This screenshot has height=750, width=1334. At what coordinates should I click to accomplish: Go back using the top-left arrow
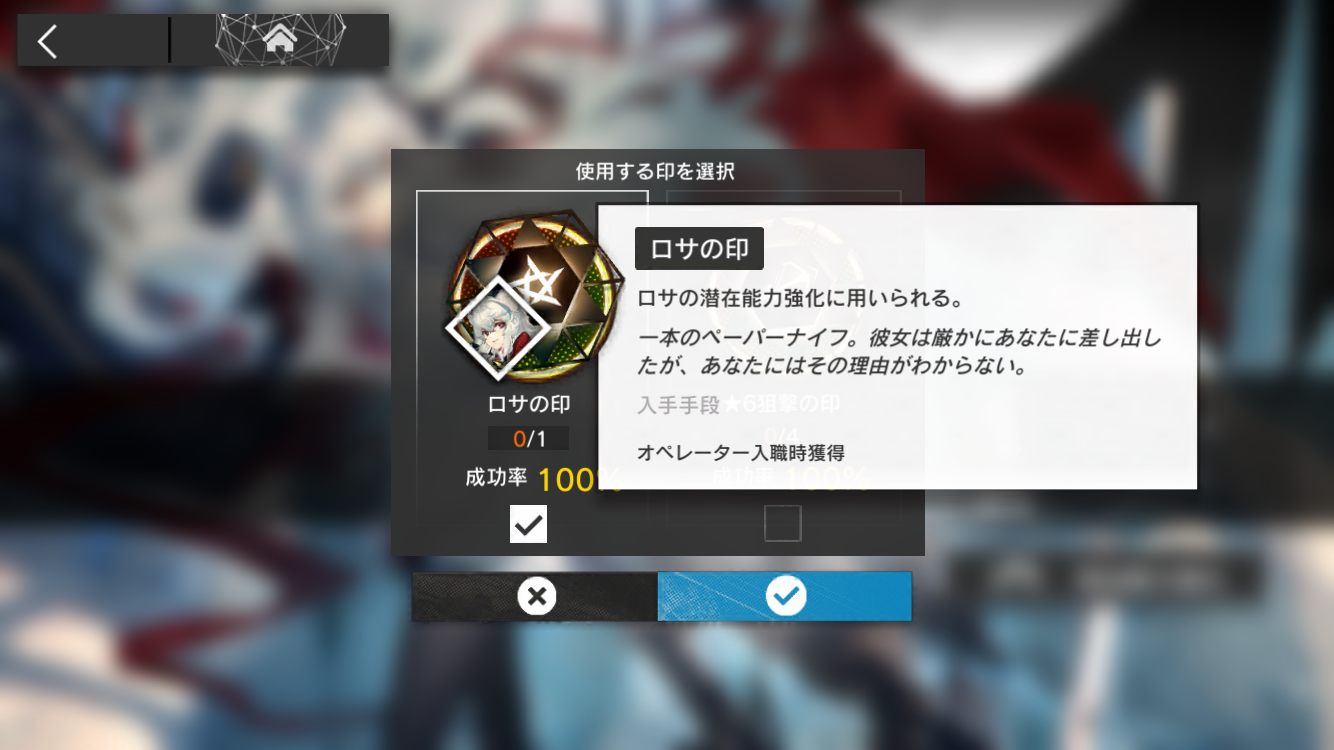47,41
